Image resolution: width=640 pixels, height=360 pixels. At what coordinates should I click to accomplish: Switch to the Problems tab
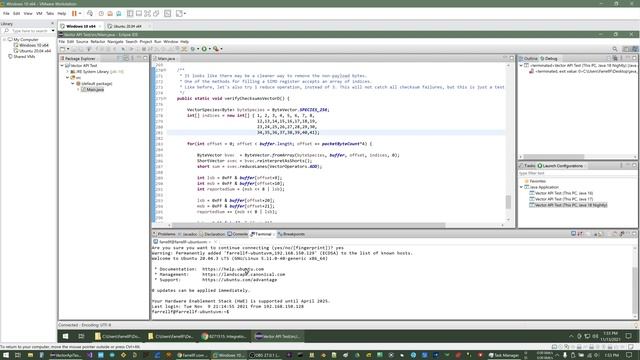pos(164,234)
